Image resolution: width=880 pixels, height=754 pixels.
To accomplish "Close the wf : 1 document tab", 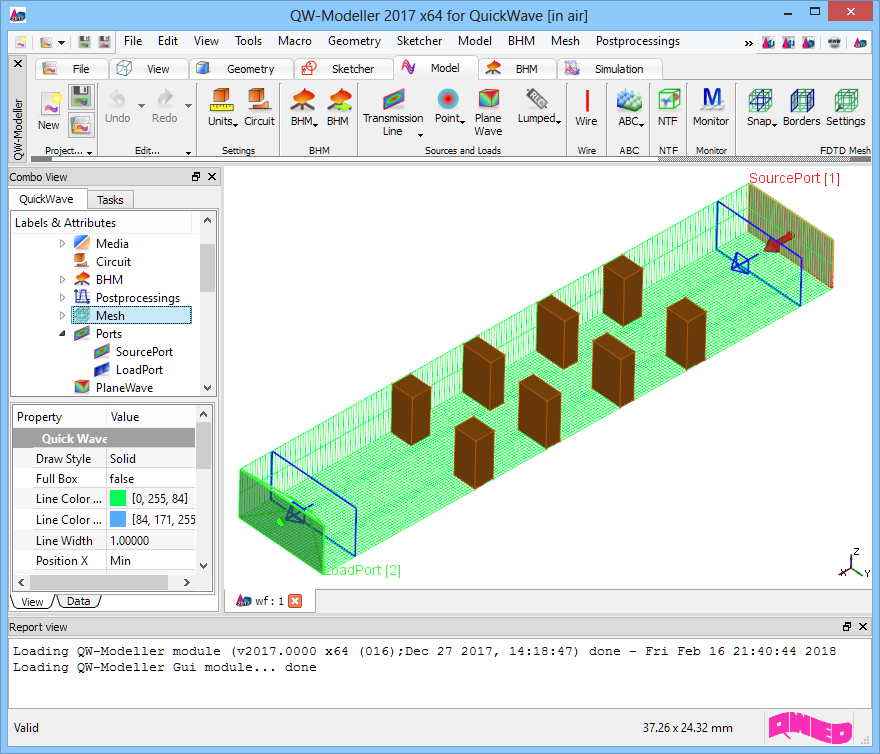I will coord(295,601).
